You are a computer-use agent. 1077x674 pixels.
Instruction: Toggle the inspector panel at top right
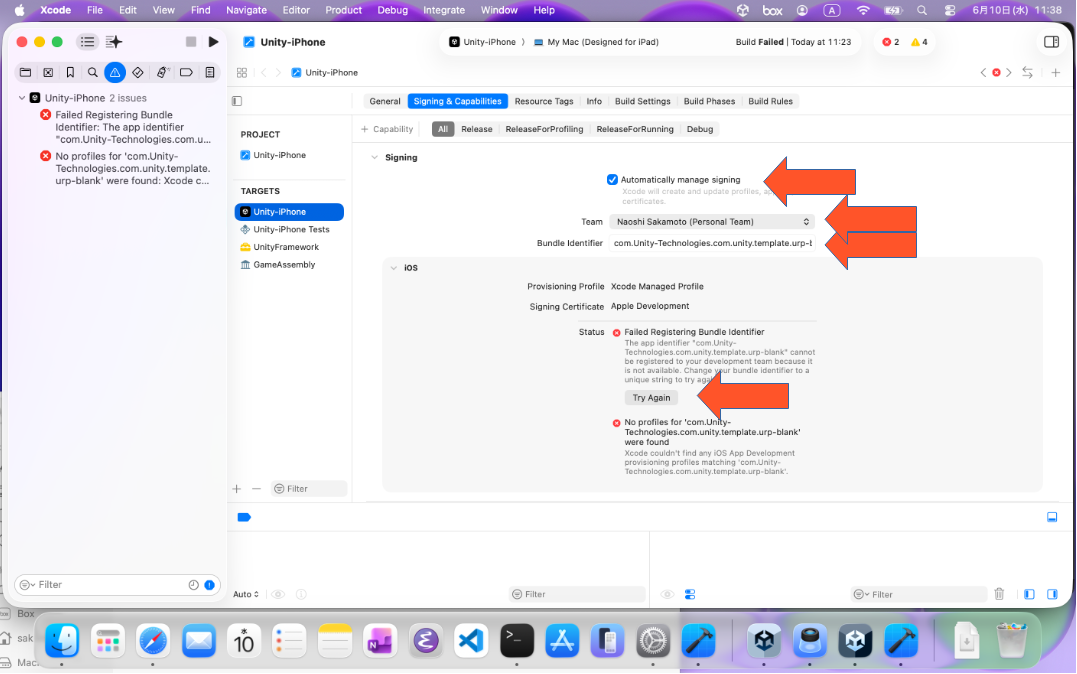1051,42
